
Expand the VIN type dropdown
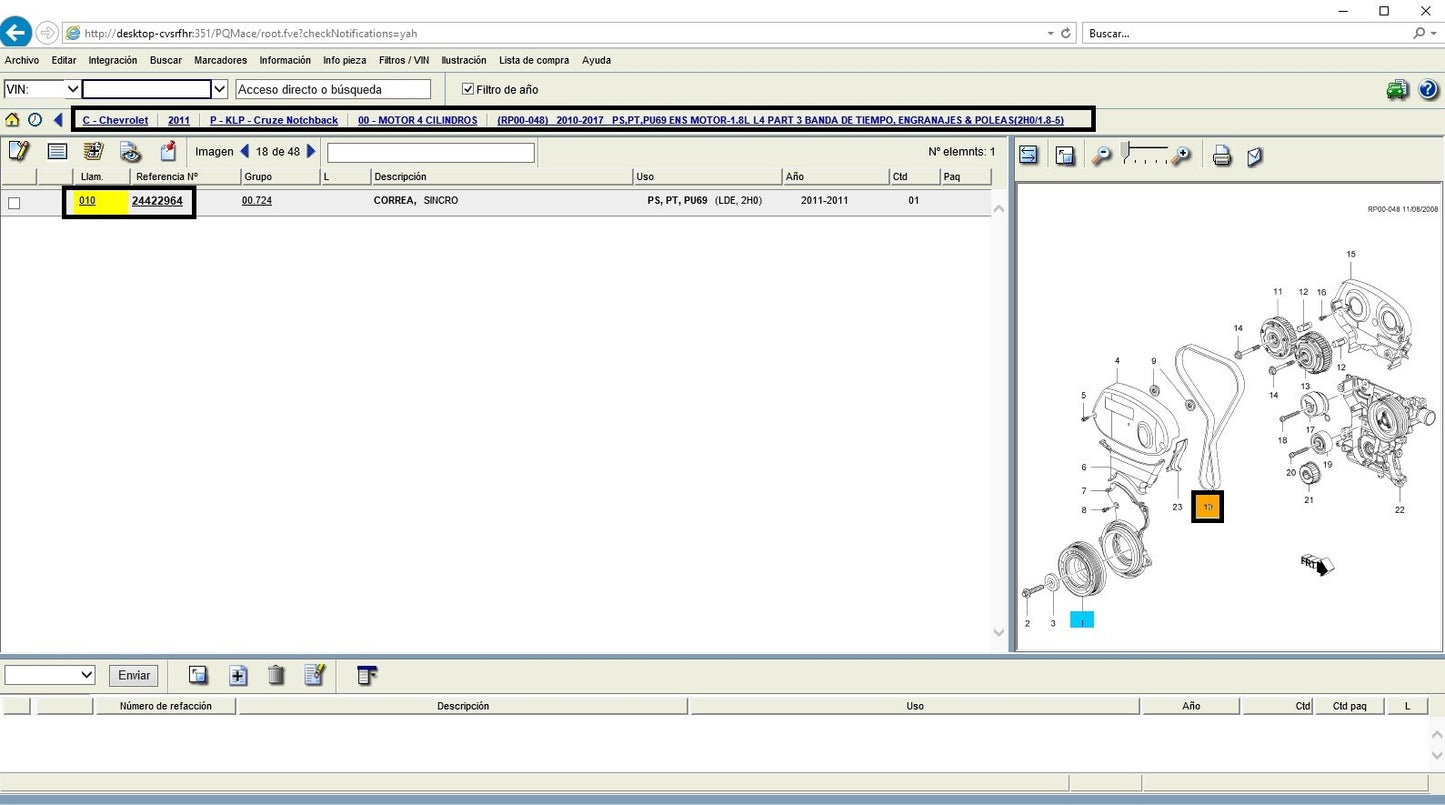coord(72,89)
